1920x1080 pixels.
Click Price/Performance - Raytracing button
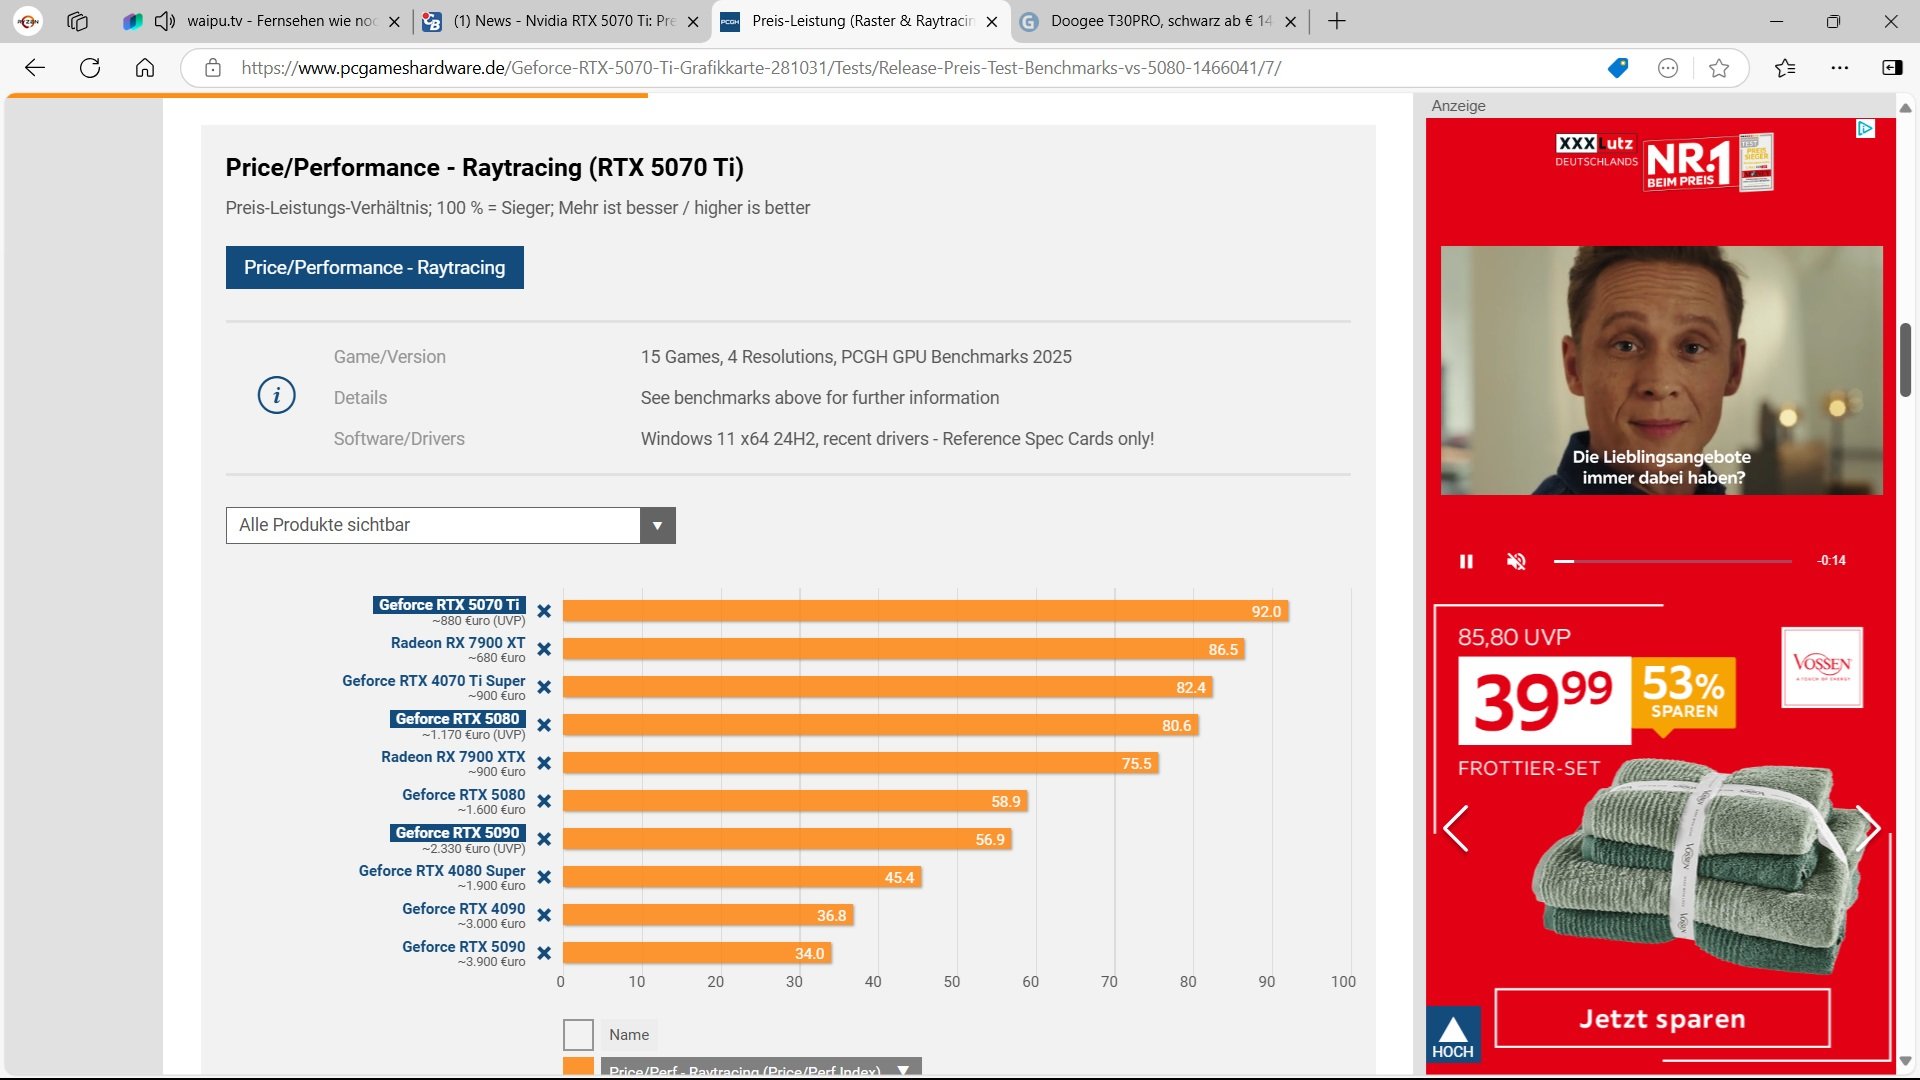(374, 267)
